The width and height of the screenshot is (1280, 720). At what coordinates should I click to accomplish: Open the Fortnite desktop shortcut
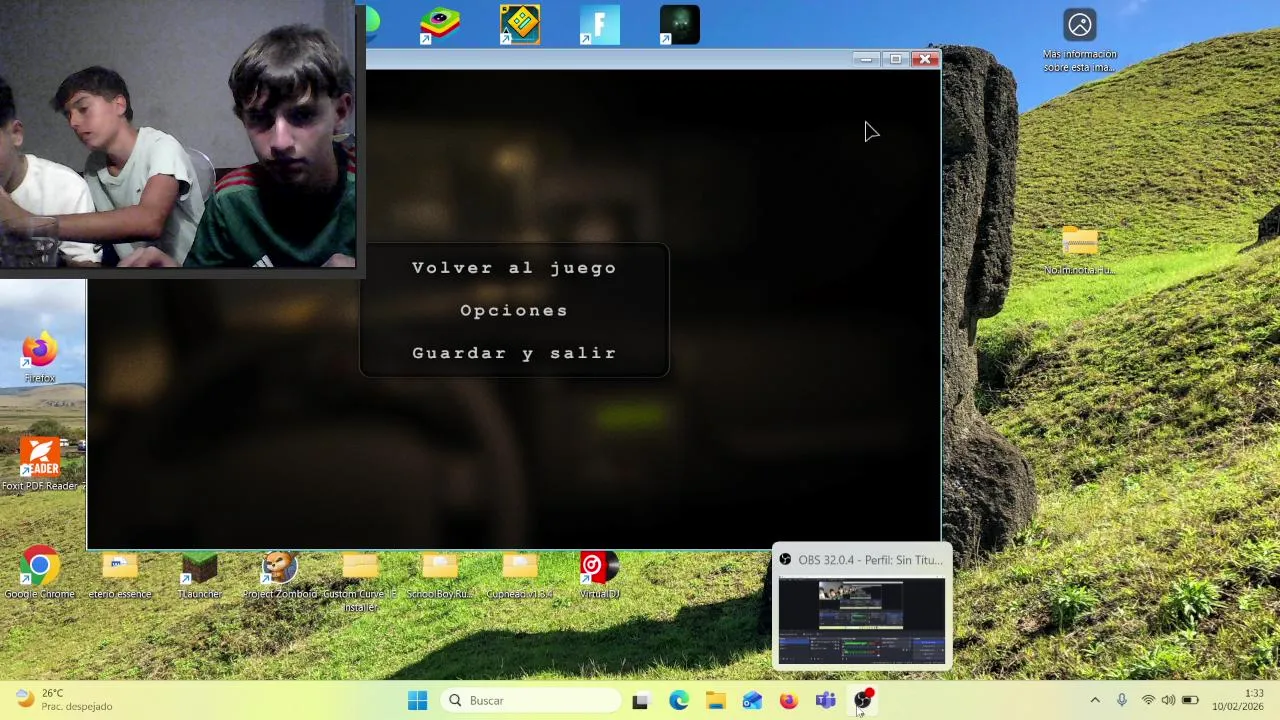tap(600, 25)
